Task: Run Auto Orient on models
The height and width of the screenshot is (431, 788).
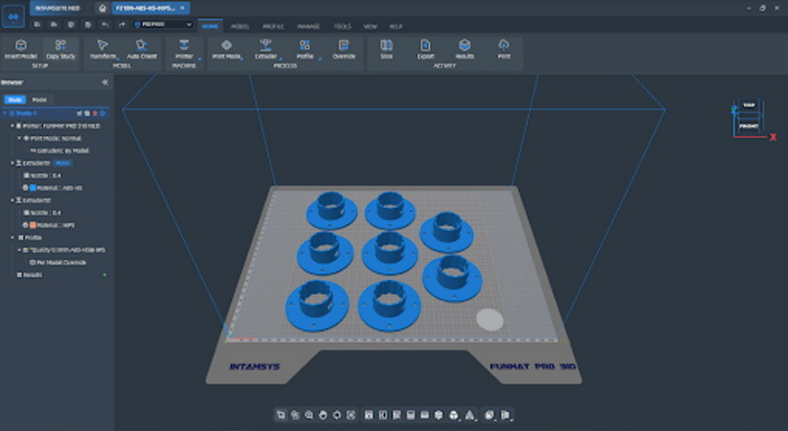Action: click(142, 46)
